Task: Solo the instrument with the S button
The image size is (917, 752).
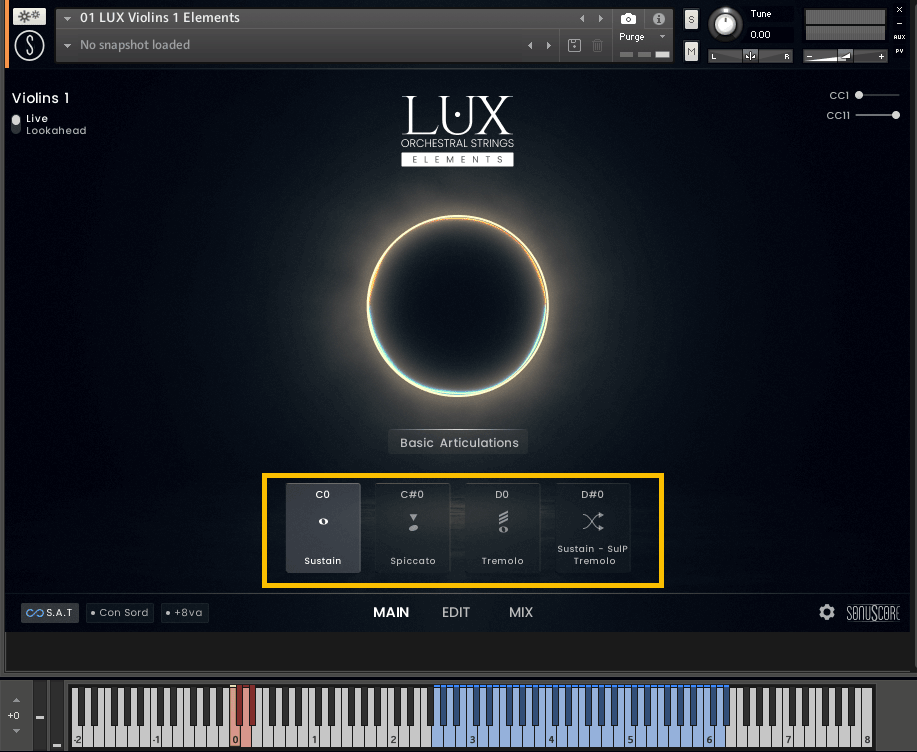Action: pos(691,19)
